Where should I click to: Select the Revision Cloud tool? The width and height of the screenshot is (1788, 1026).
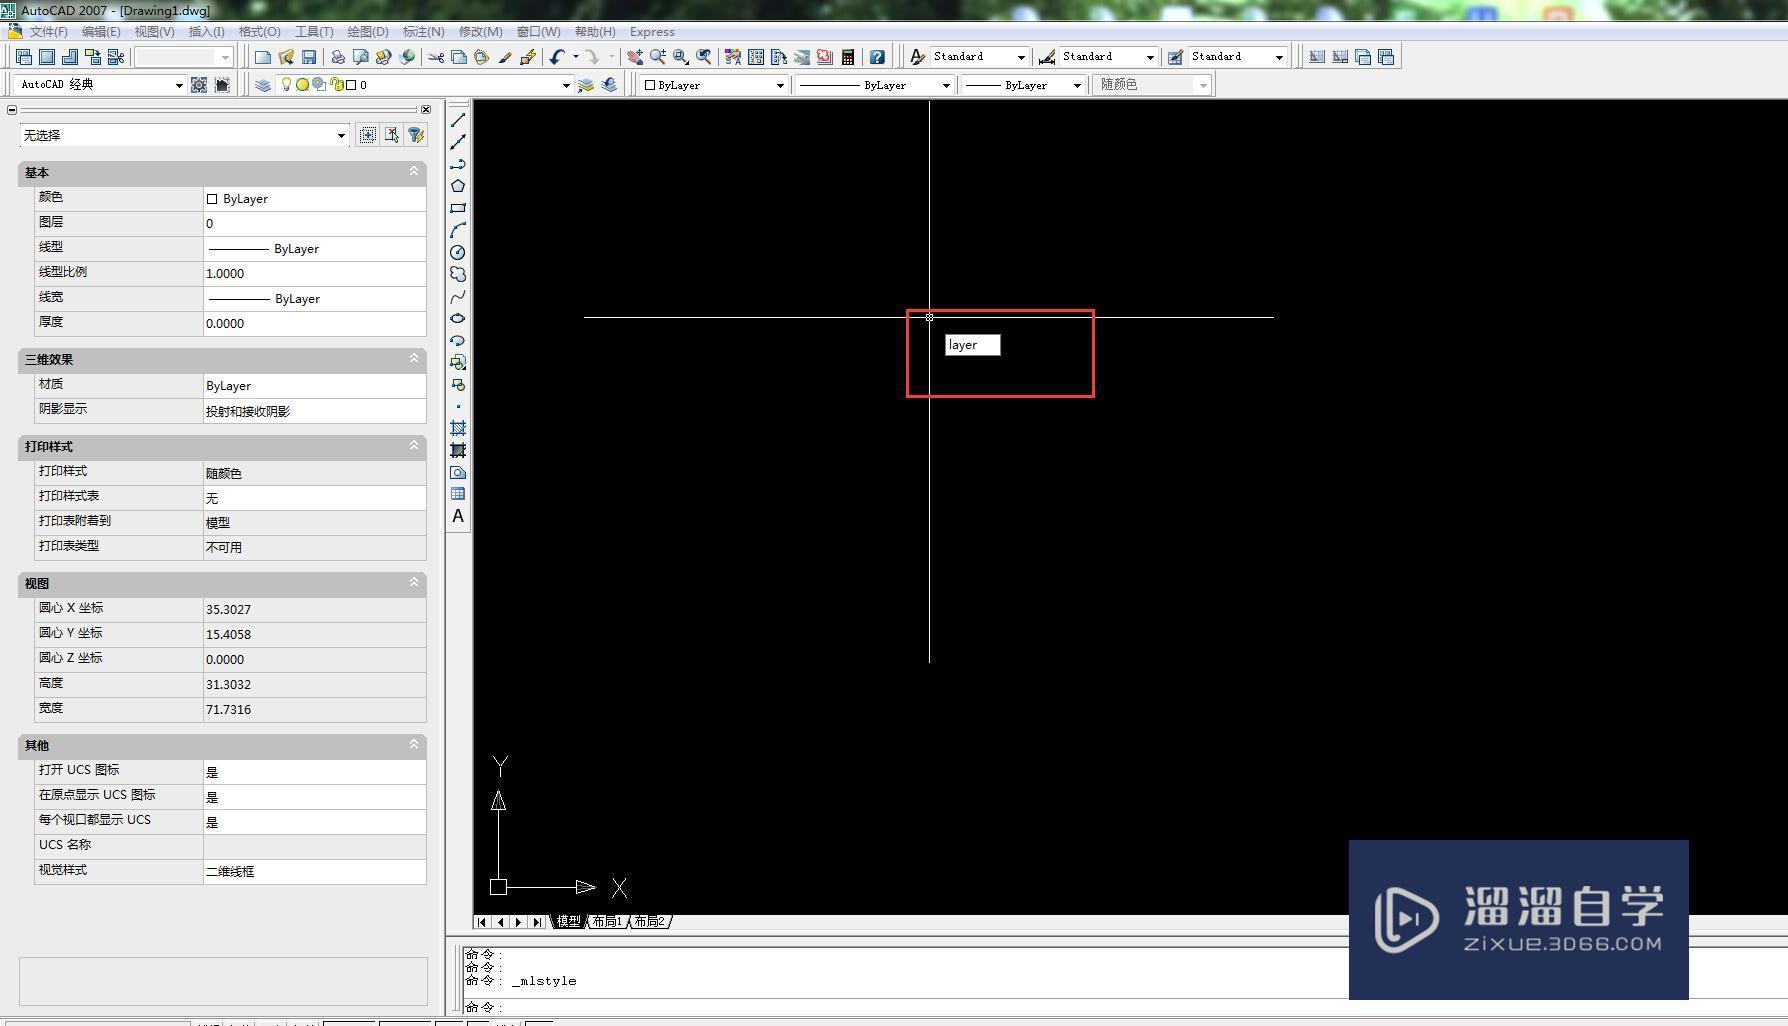(458, 274)
